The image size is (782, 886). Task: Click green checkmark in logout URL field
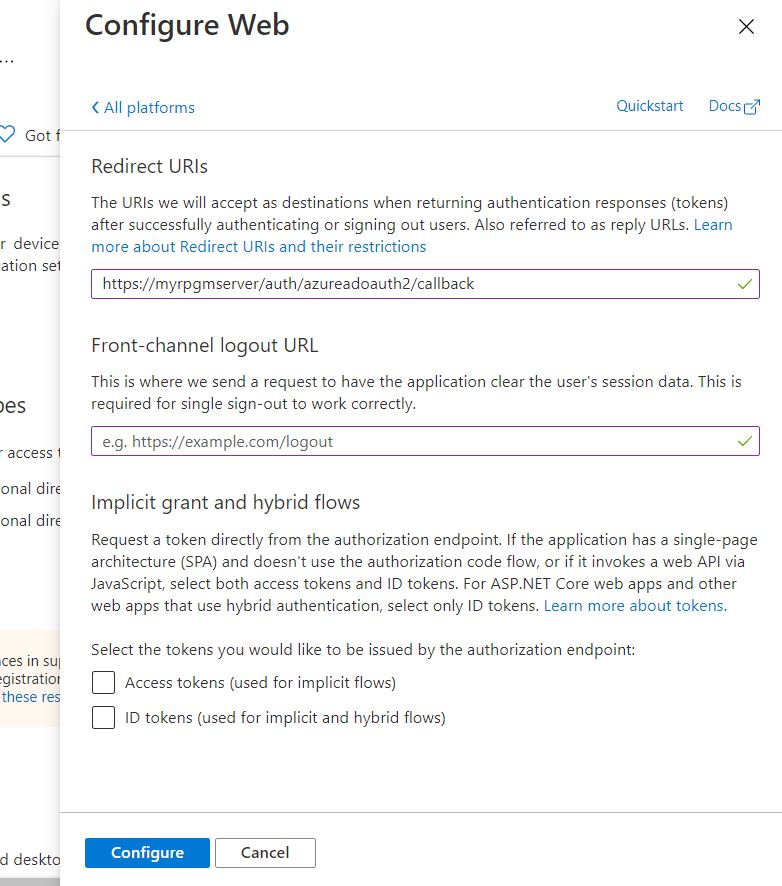(744, 441)
